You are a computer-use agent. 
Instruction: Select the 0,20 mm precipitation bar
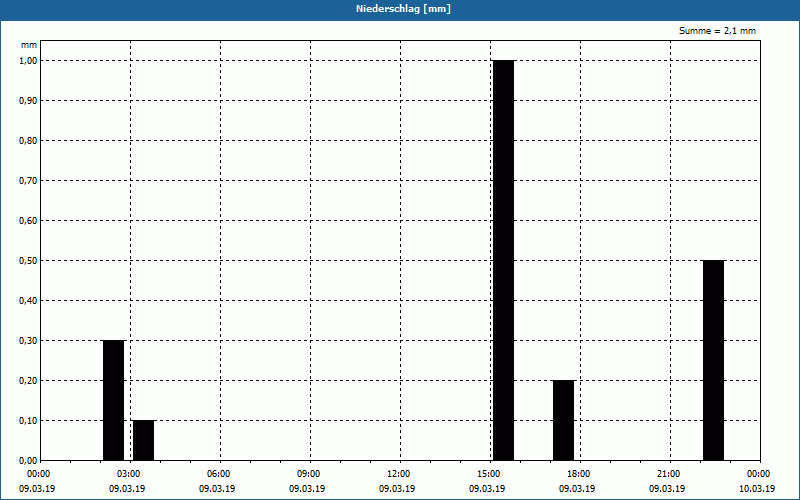pyautogui.click(x=563, y=420)
